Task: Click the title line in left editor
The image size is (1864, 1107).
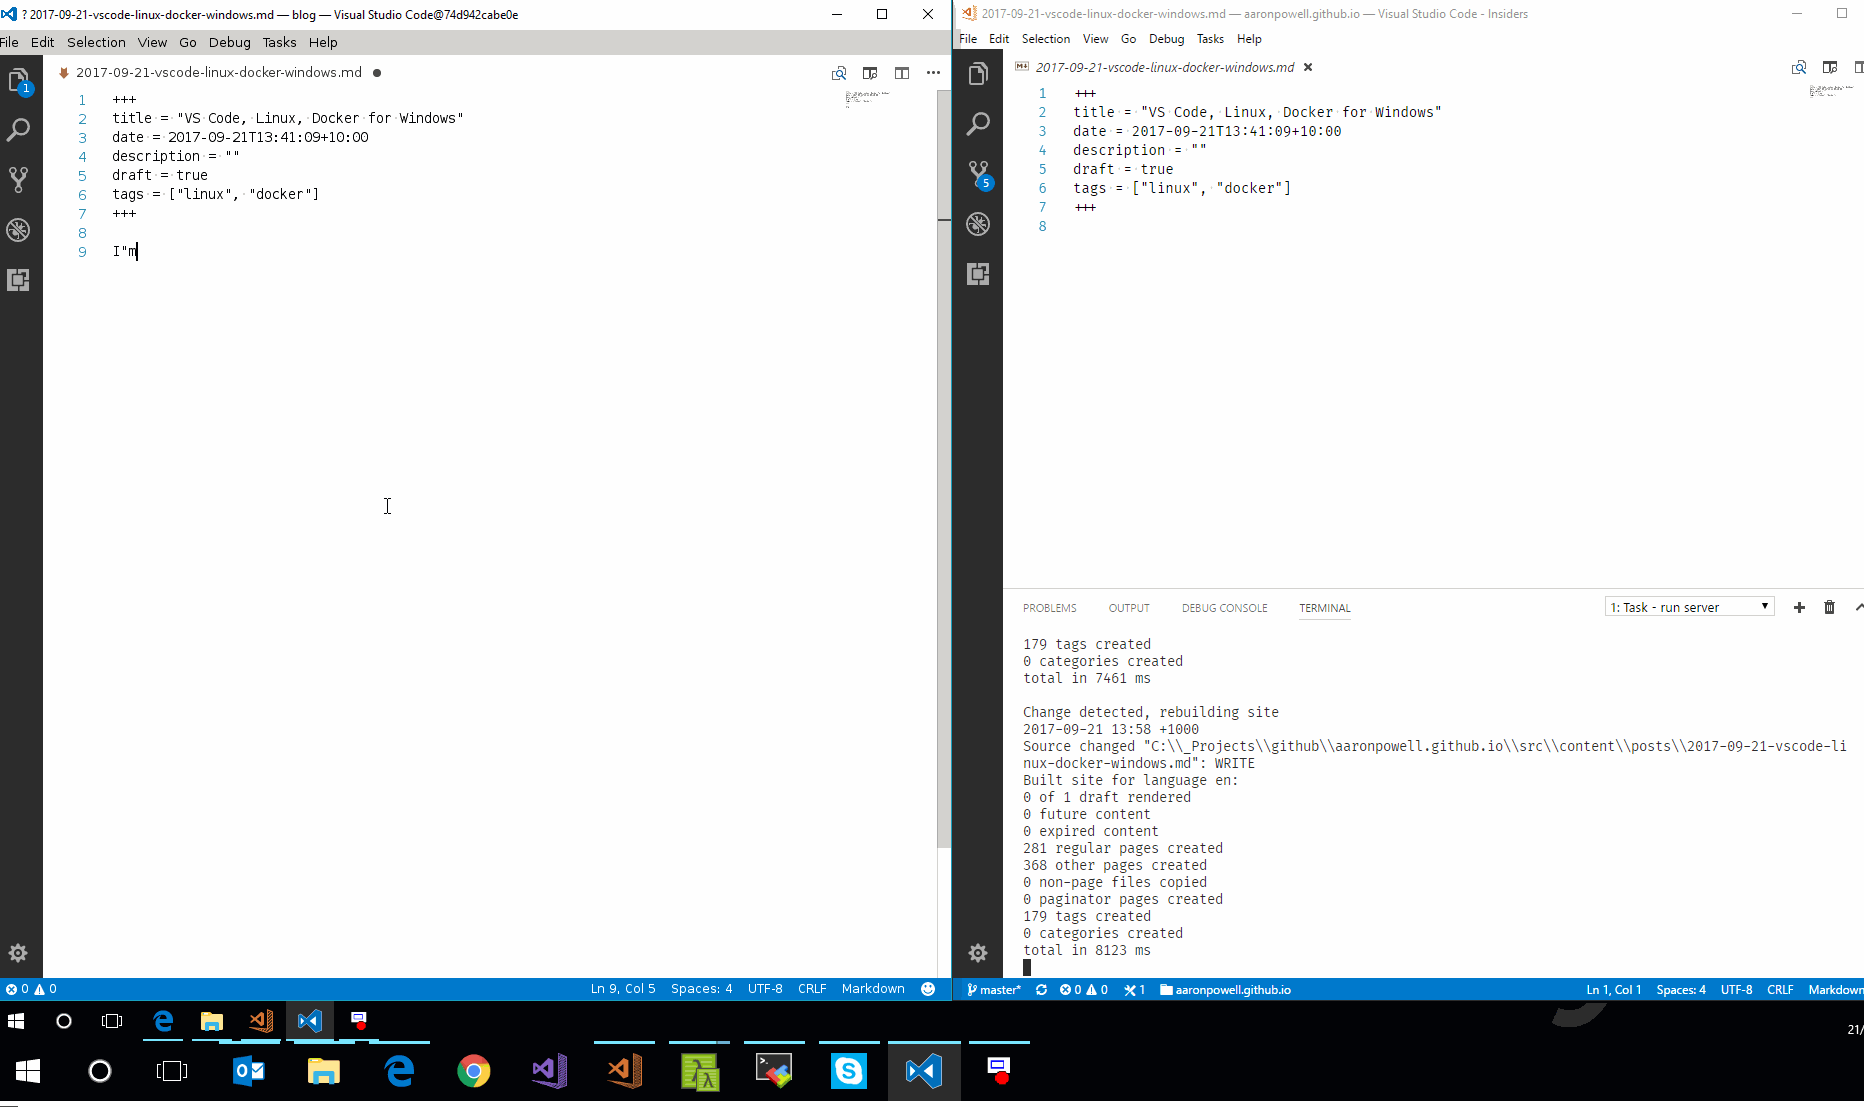Action: 288,118
